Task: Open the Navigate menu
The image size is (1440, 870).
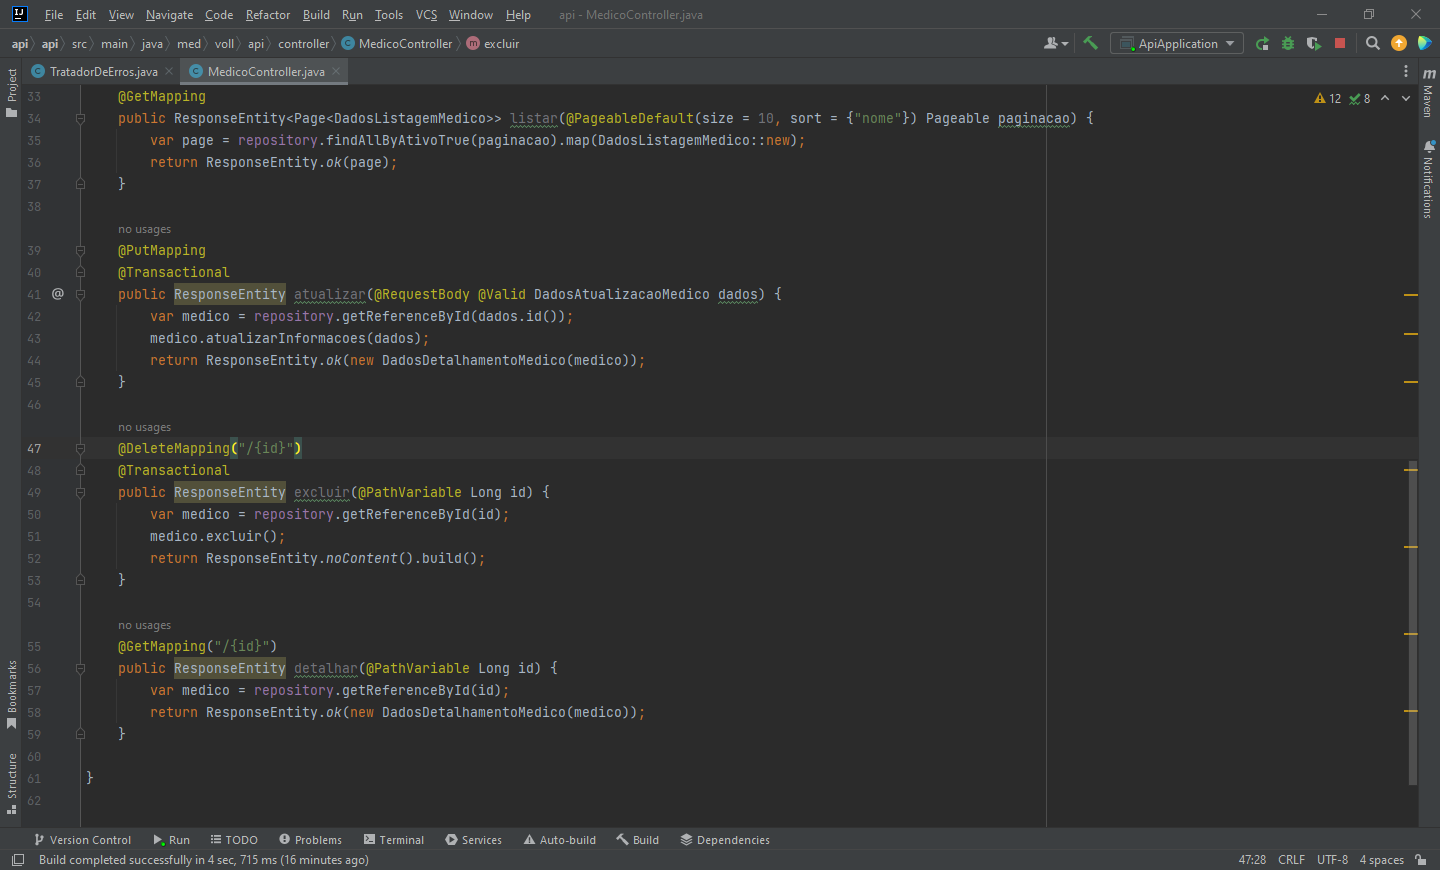Action: click(169, 15)
